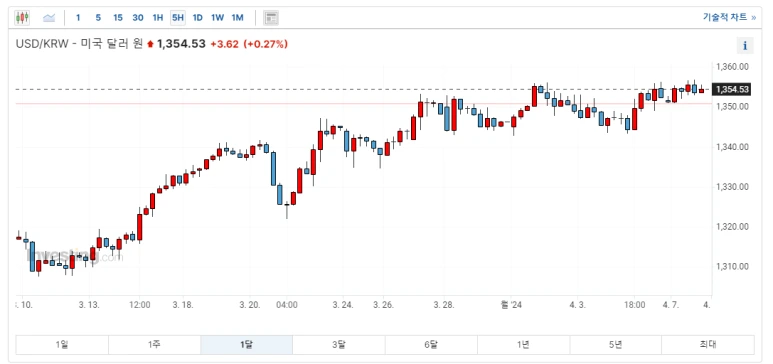773x364 pixels.
Task: Show the 최대 full range
Action: click(708, 345)
